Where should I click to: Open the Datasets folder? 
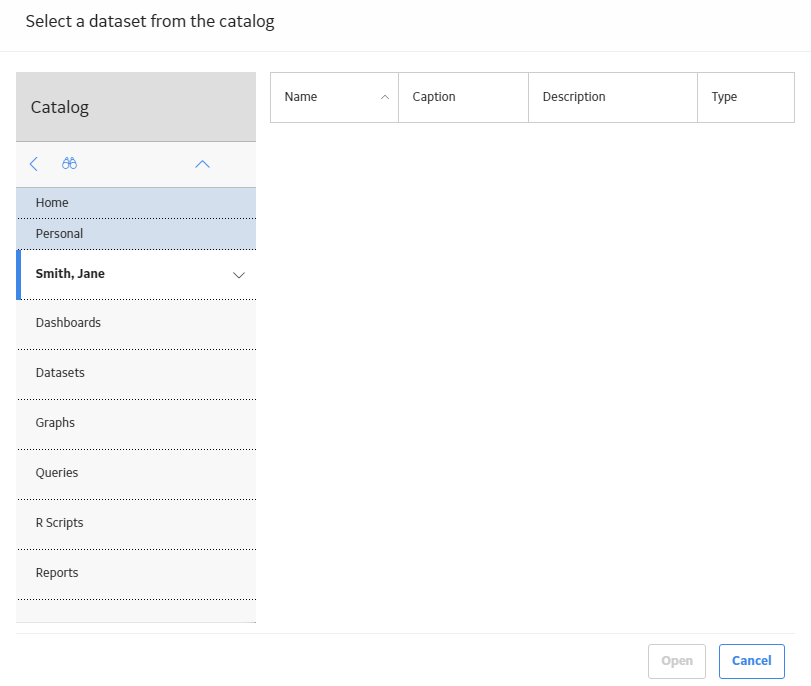click(x=136, y=374)
